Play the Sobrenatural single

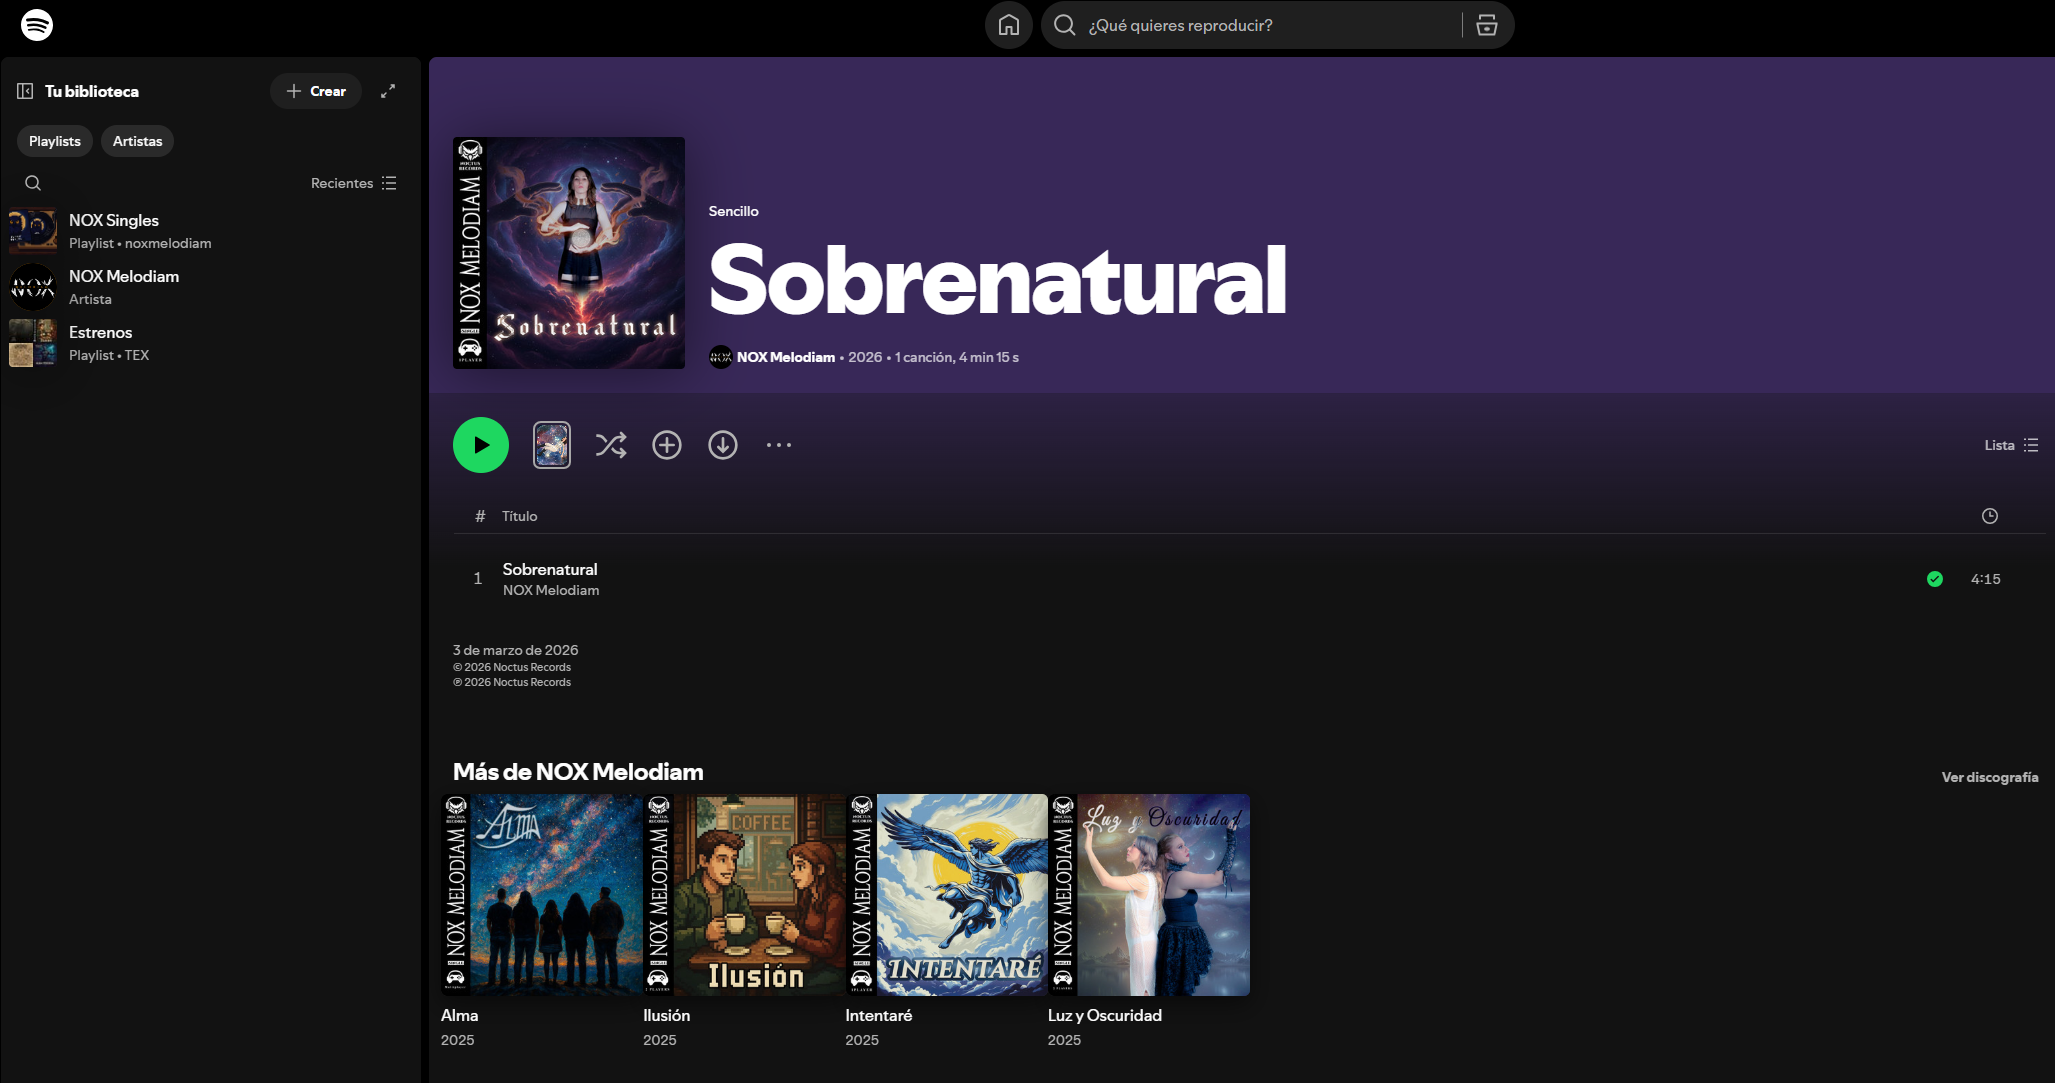click(481, 445)
